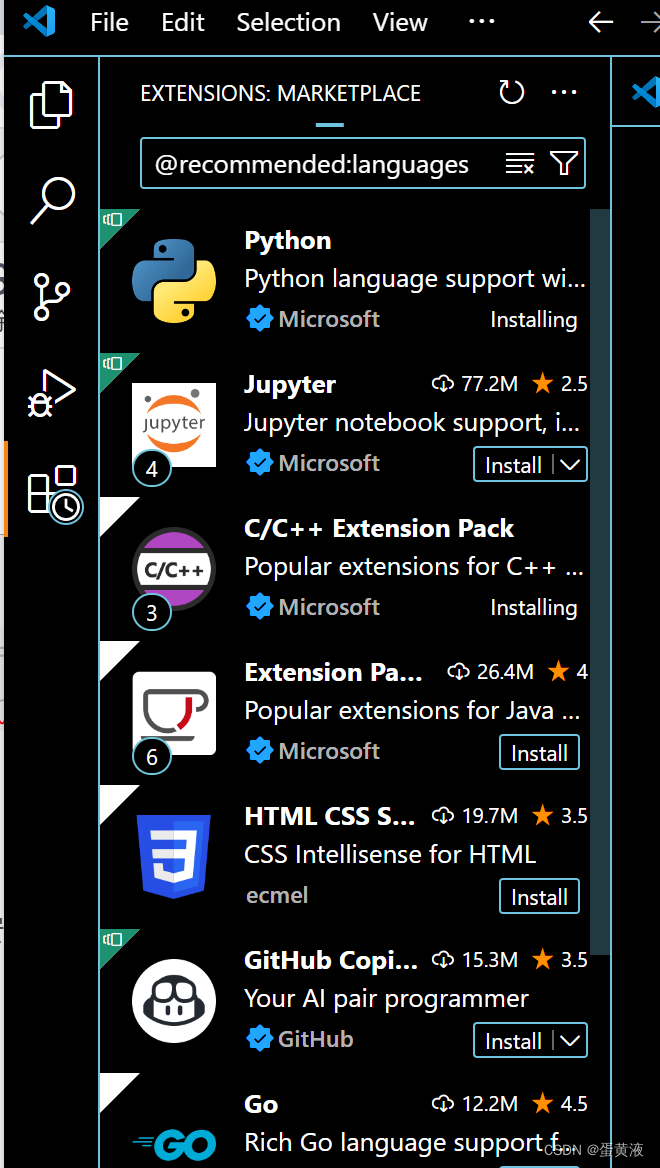Open the View menu
Screen dimensions: 660x1168
click(x=399, y=22)
